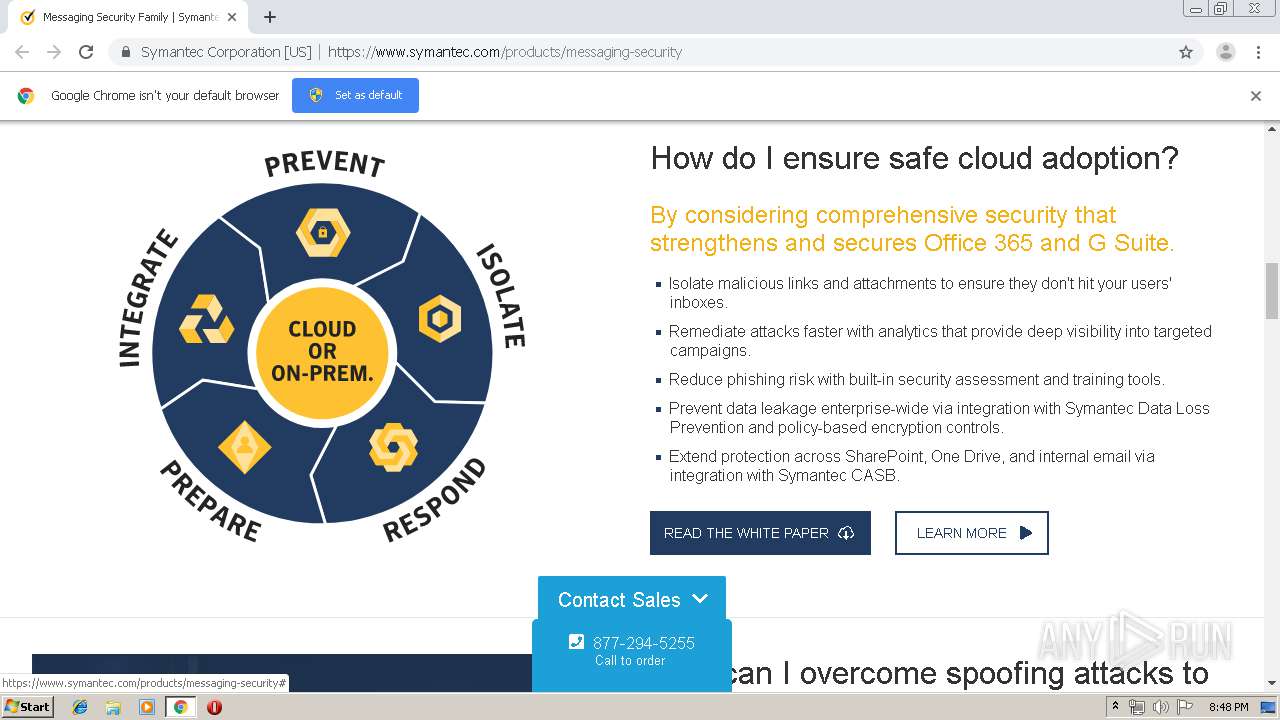Viewport: 1280px width, 720px height.
Task: Click the RESPOND label on the wheel
Action: (434, 501)
